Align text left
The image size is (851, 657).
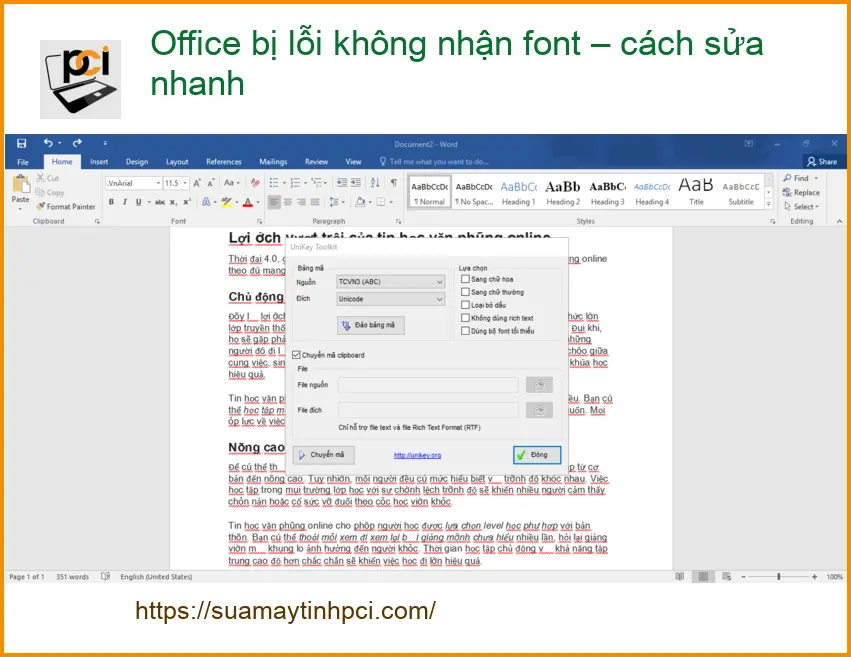pyautogui.click(x=275, y=202)
